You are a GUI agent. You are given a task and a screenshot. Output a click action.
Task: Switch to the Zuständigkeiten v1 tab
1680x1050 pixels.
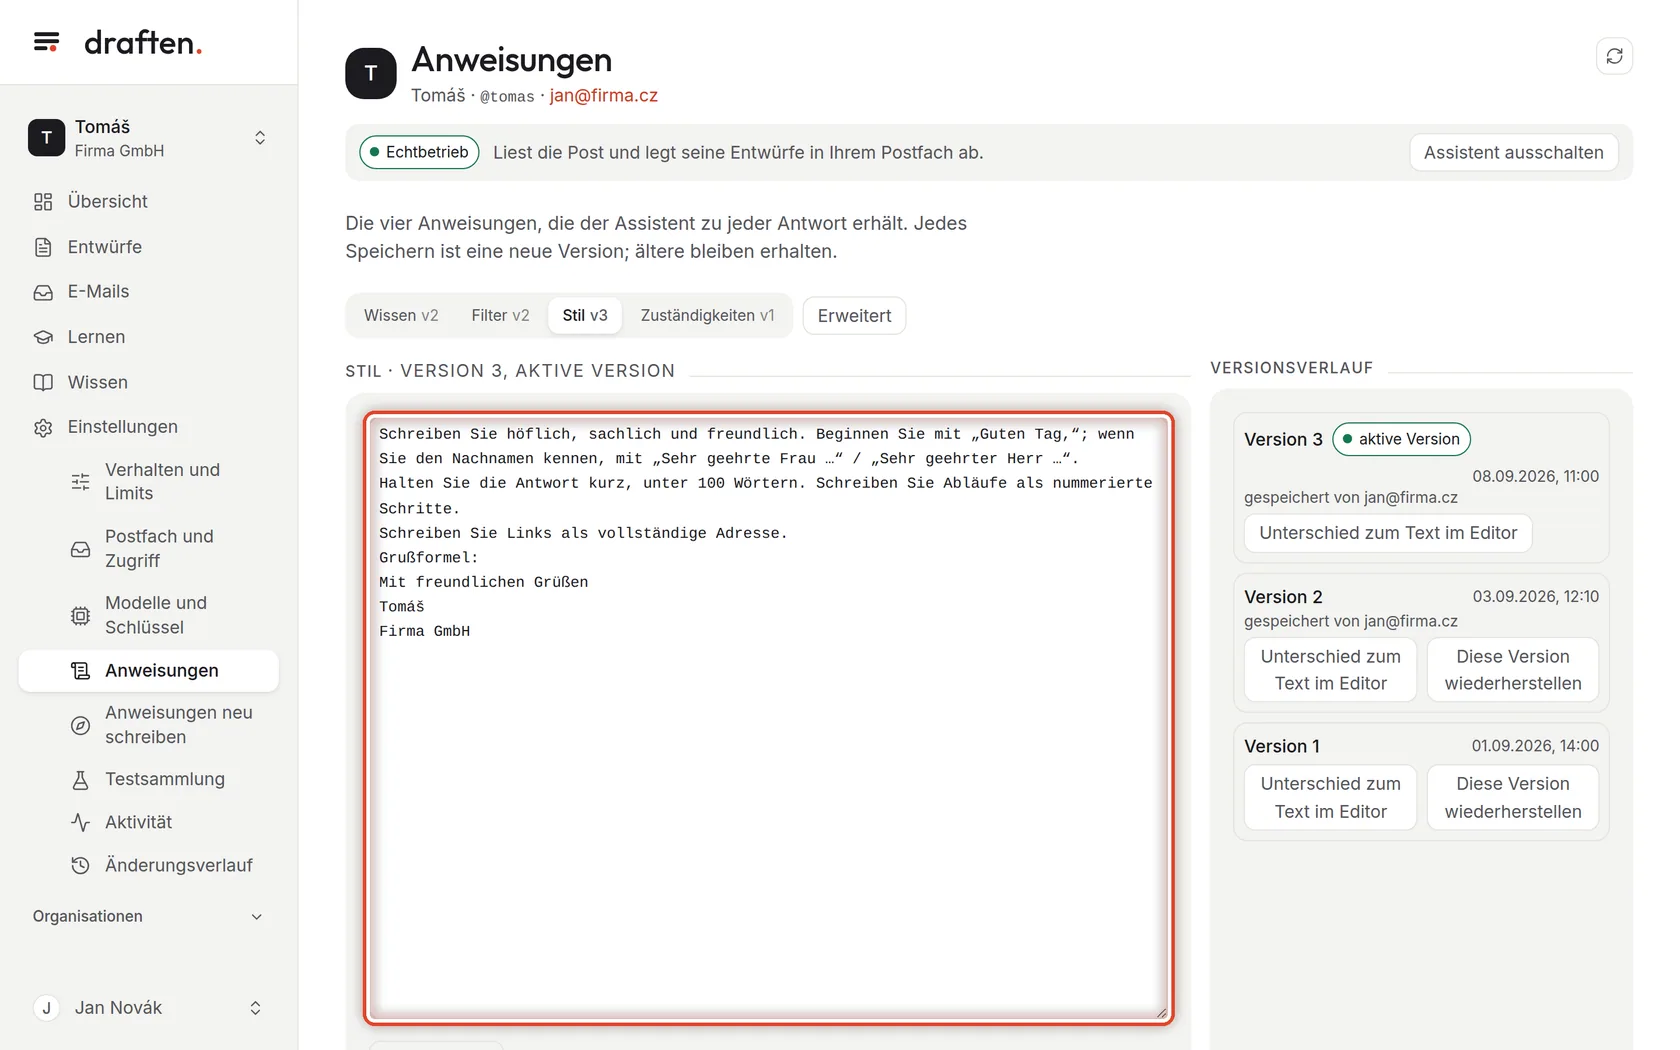pyautogui.click(x=707, y=316)
